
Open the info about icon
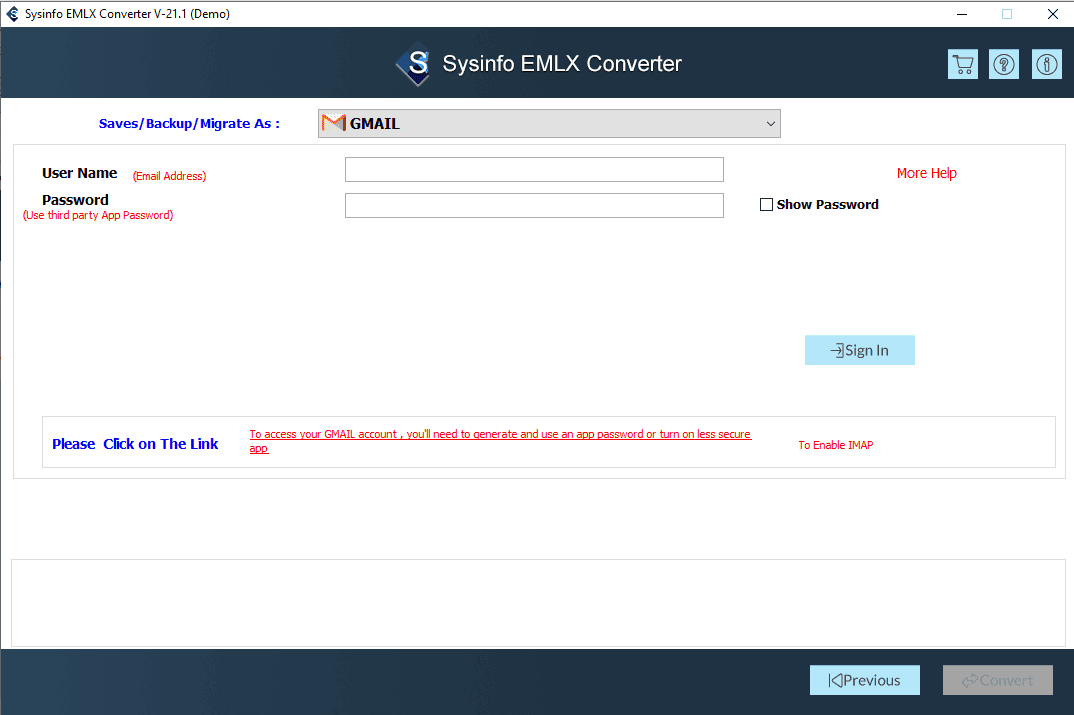1046,64
